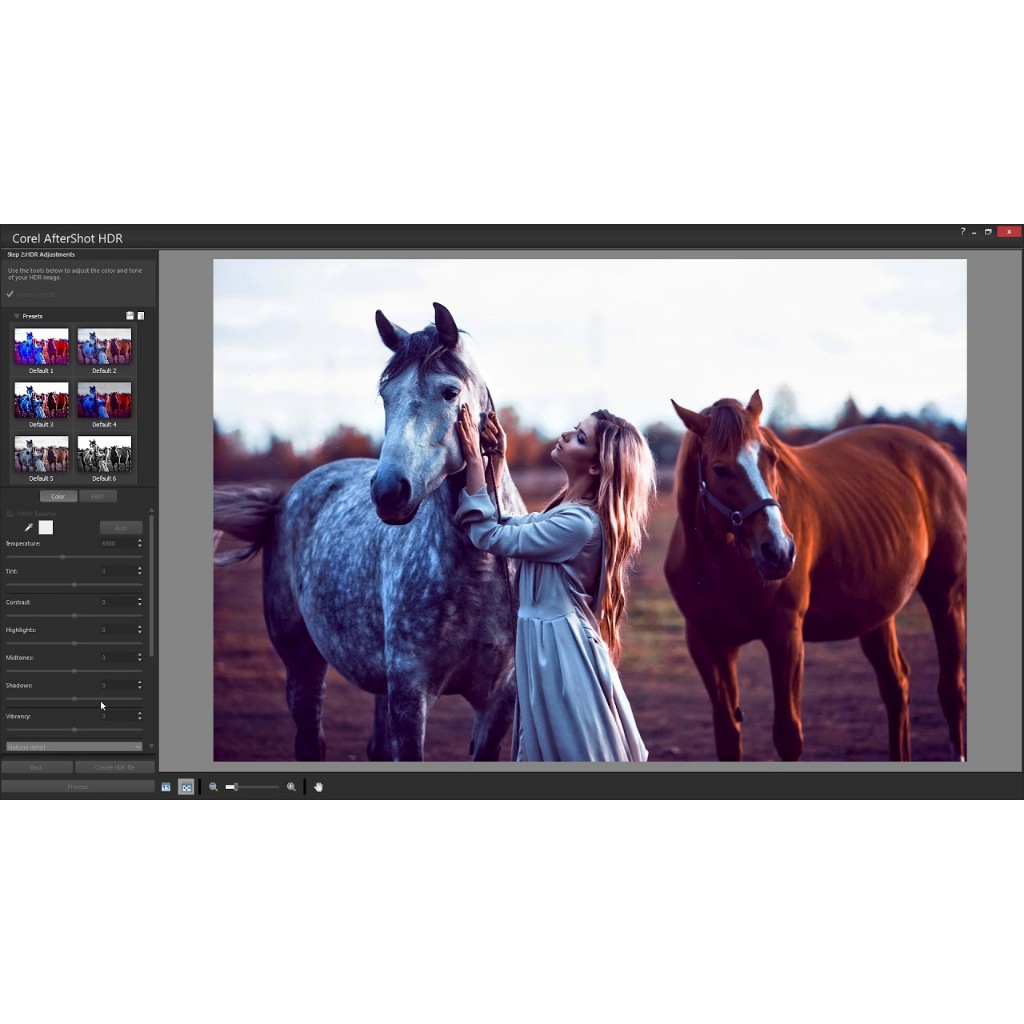This screenshot has width=1024, height=1024.
Task: Restore down the Corel AfterShot HDR window
Action: pos(988,232)
